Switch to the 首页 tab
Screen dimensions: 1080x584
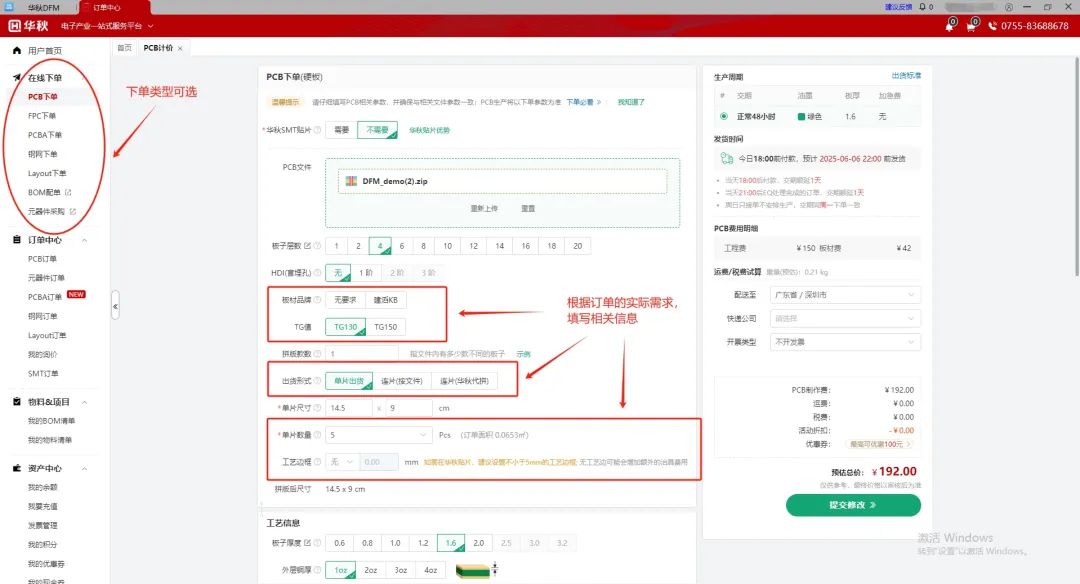point(124,48)
